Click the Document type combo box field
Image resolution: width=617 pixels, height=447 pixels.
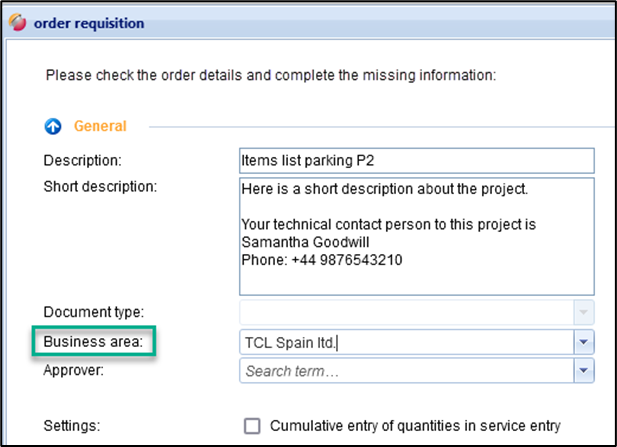(x=405, y=313)
